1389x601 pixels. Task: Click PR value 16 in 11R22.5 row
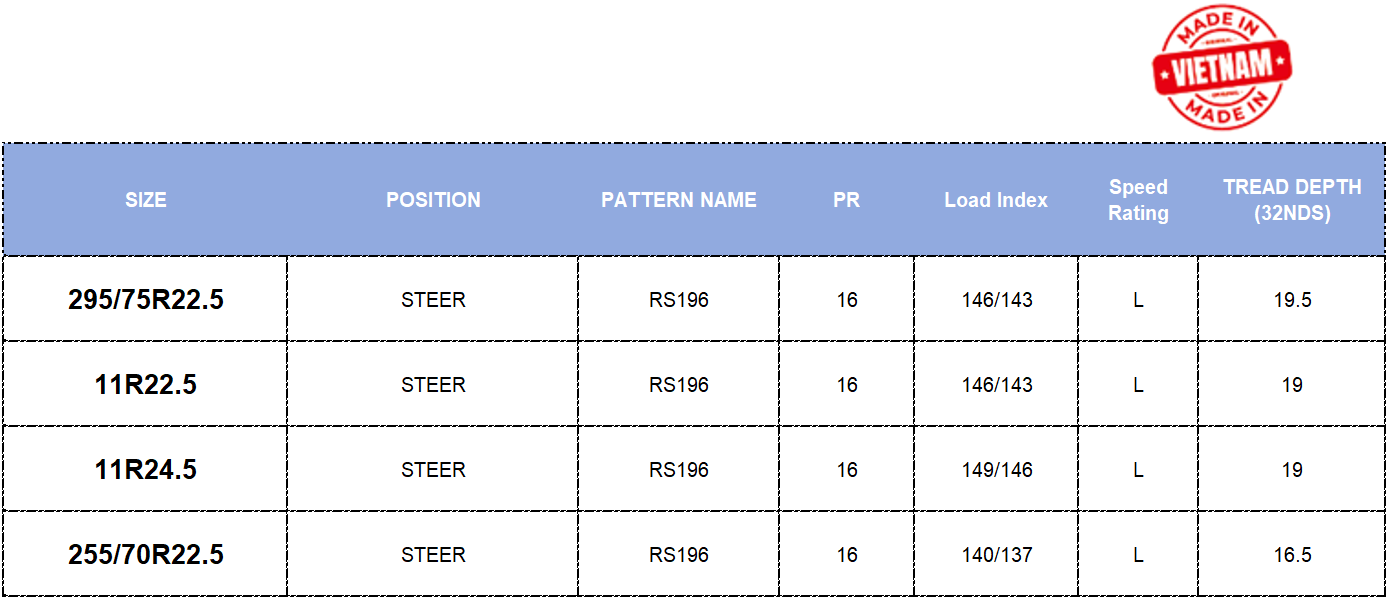point(847,385)
